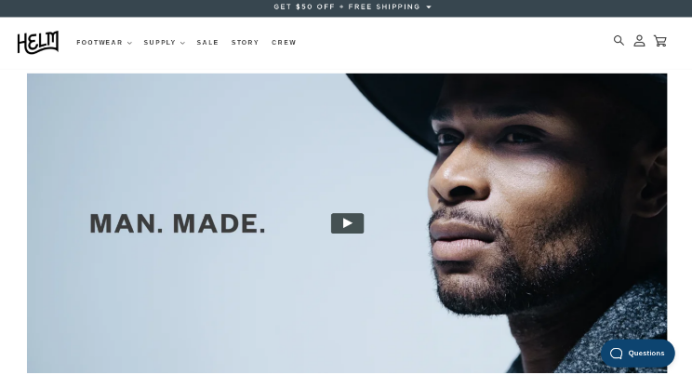Expand the $50 off announcement arrow
The height and width of the screenshot is (388, 692).
pyautogui.click(x=429, y=7)
